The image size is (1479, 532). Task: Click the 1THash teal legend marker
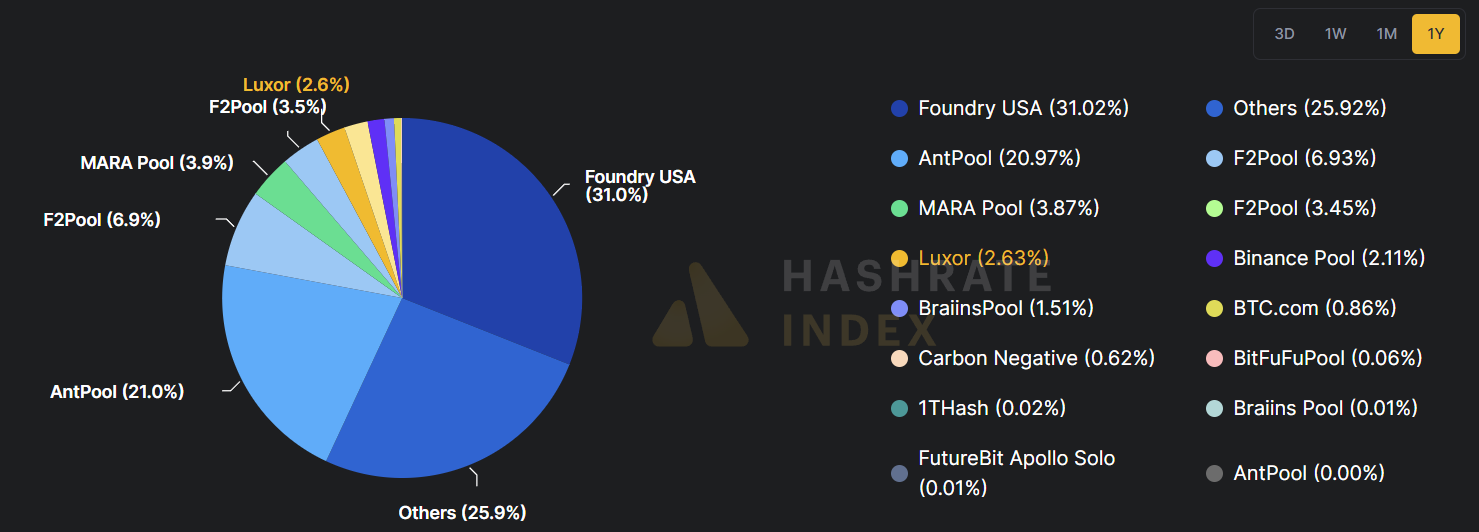point(899,408)
